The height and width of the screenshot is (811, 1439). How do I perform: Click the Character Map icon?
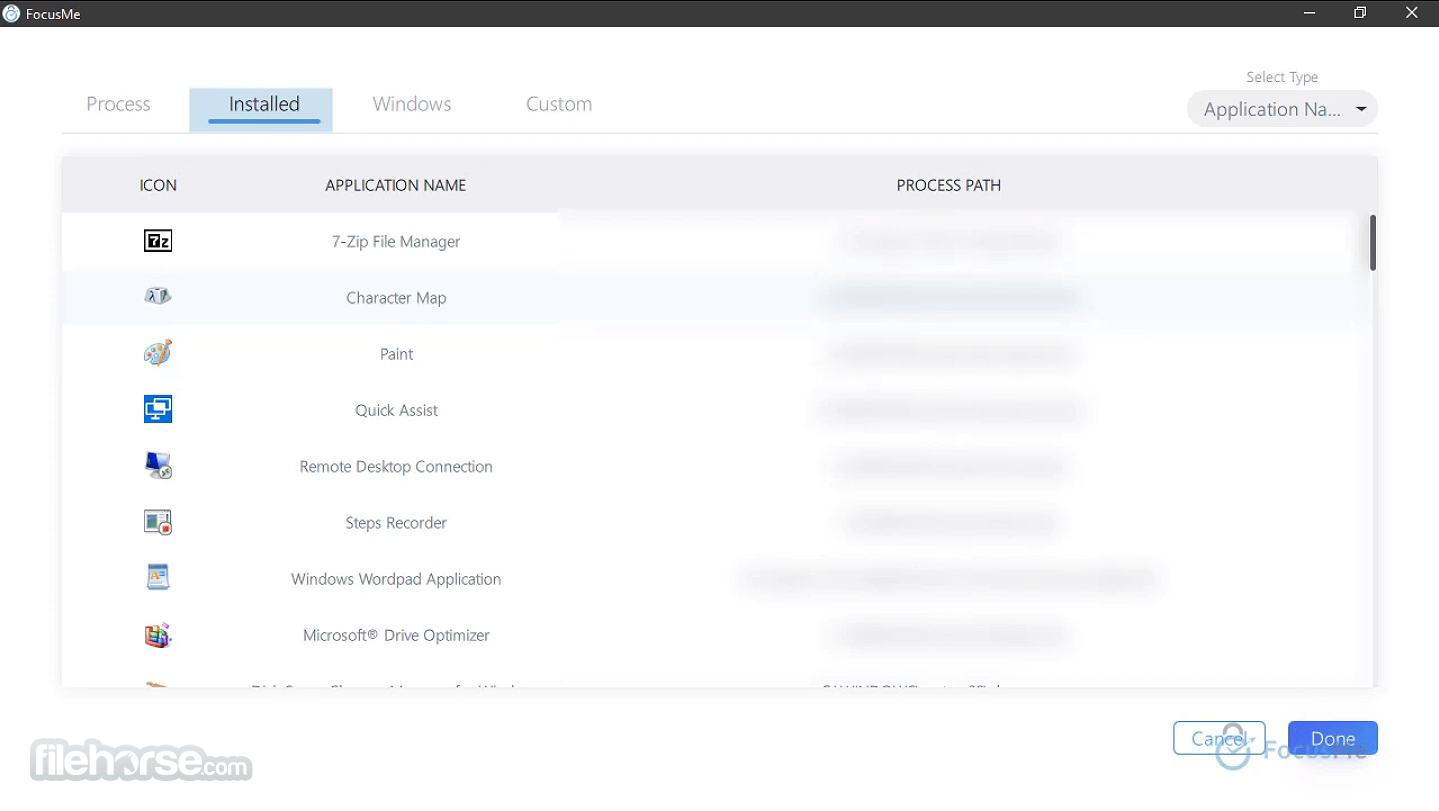(x=158, y=296)
